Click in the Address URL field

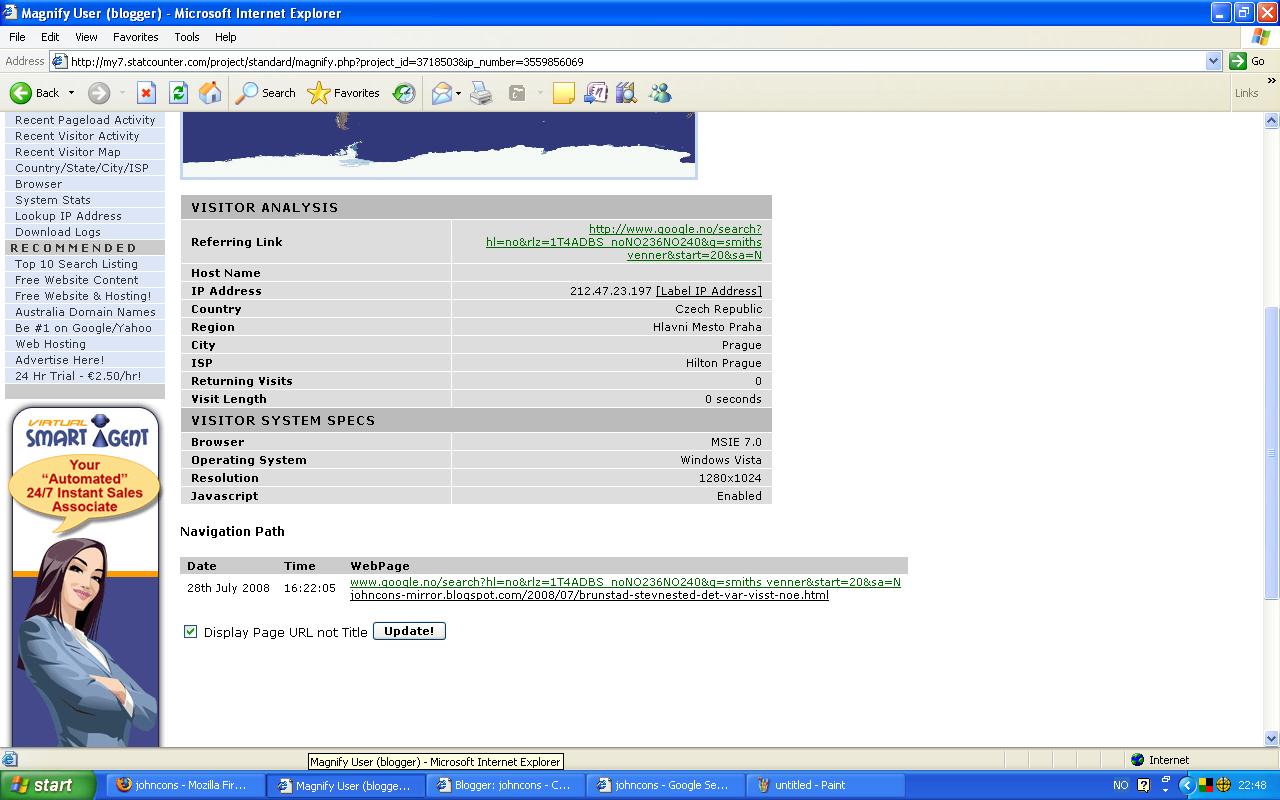636,61
